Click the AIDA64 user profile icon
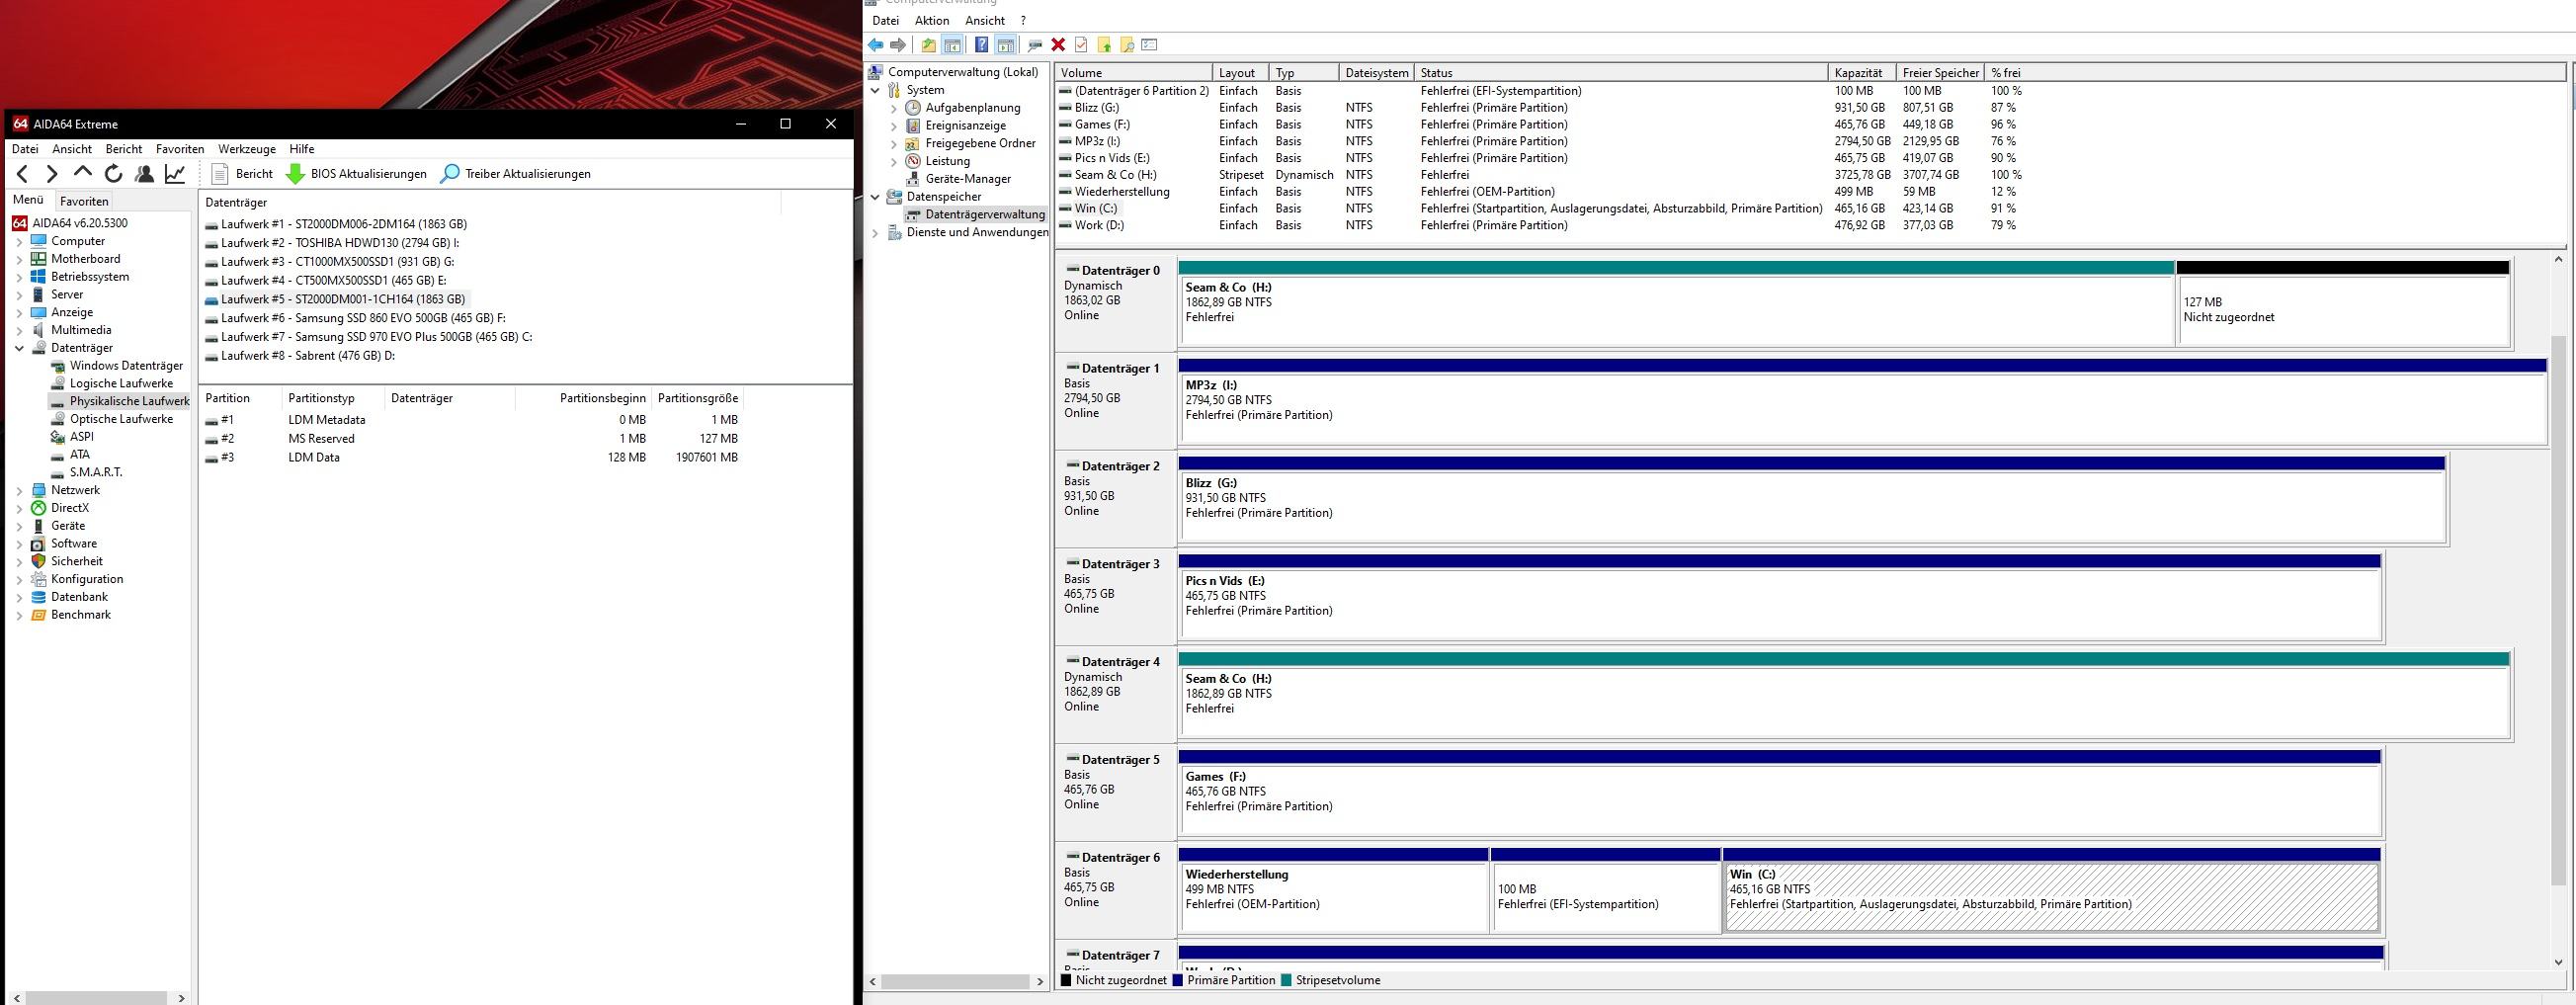Image resolution: width=2576 pixels, height=1005 pixels. [144, 174]
